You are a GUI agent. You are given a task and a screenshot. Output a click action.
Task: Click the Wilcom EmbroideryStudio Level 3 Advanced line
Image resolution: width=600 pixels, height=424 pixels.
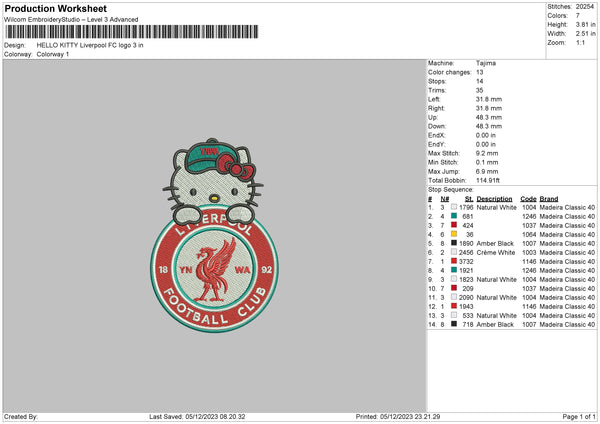click(x=71, y=20)
